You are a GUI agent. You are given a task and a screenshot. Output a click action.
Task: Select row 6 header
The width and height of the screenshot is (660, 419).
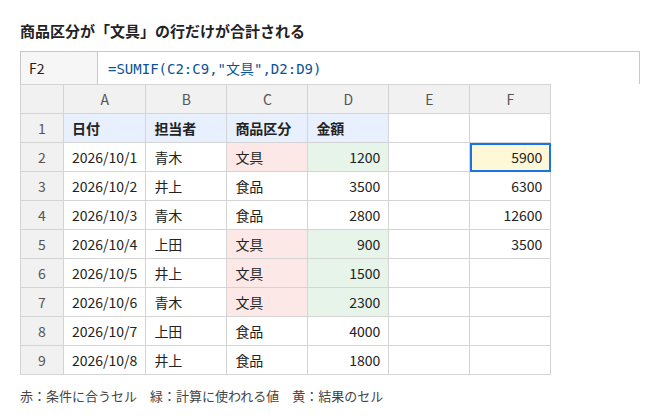click(x=42, y=274)
